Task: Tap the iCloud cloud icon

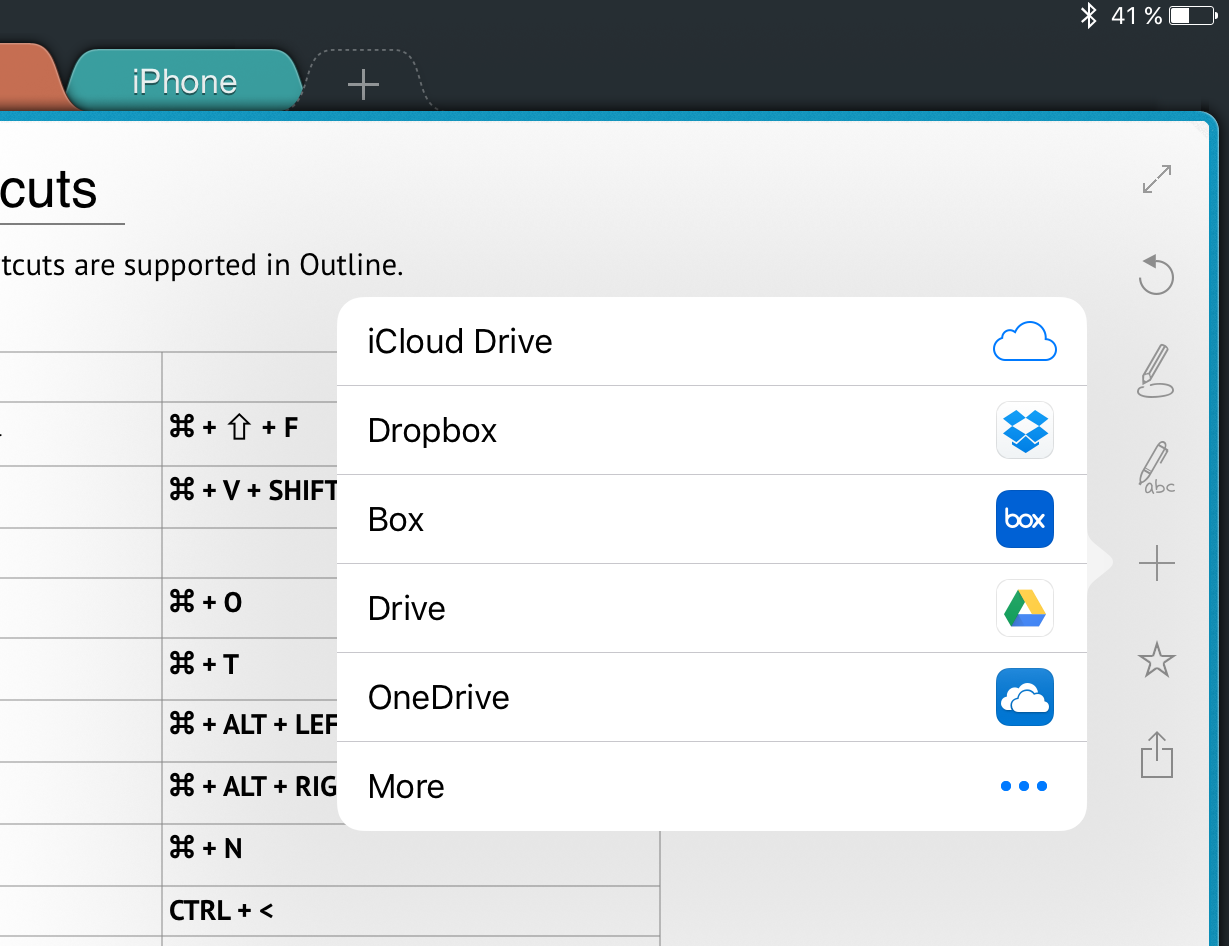Action: (1025, 341)
